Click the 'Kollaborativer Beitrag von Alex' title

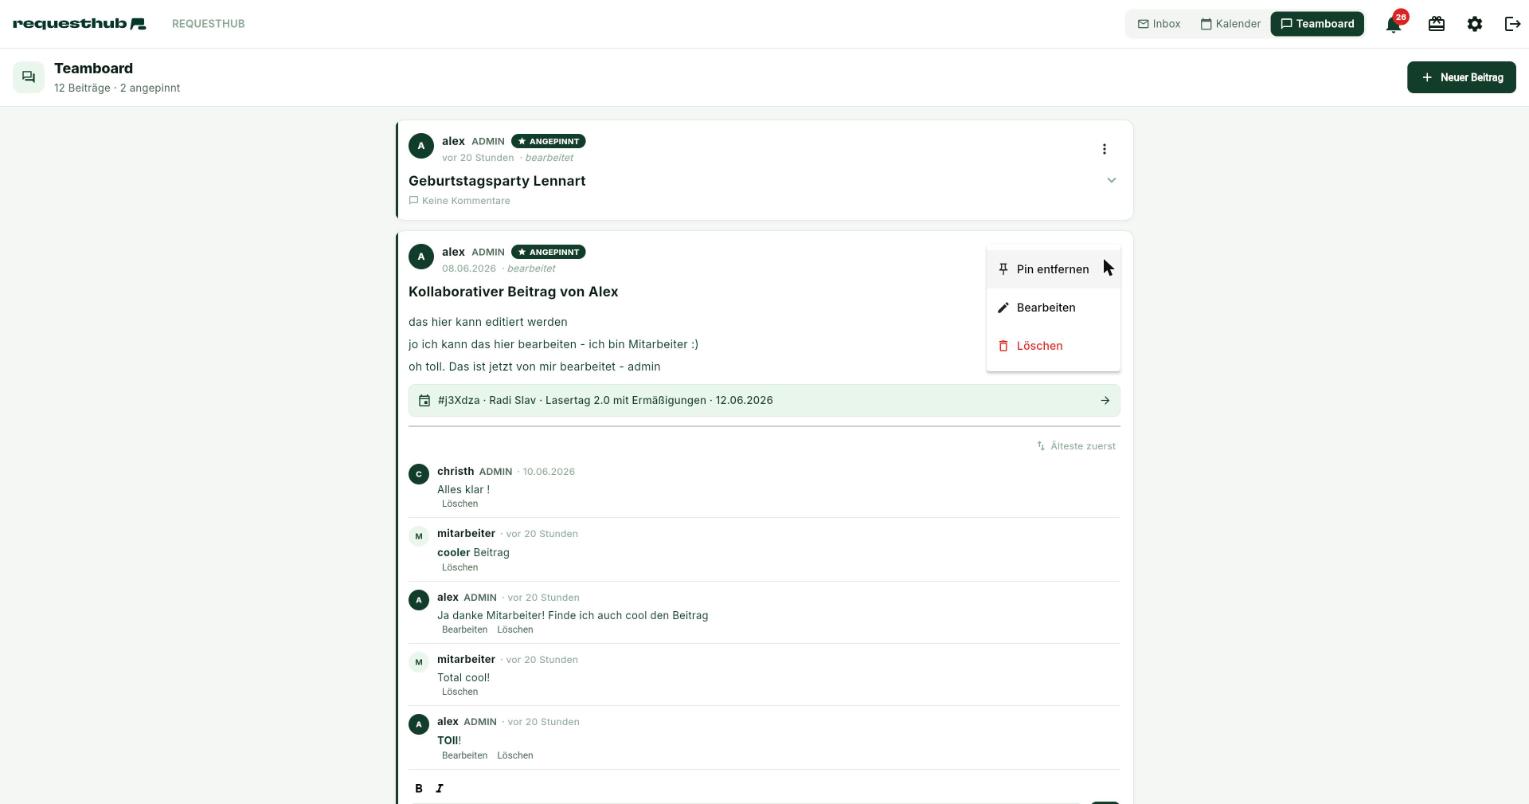pos(513,292)
